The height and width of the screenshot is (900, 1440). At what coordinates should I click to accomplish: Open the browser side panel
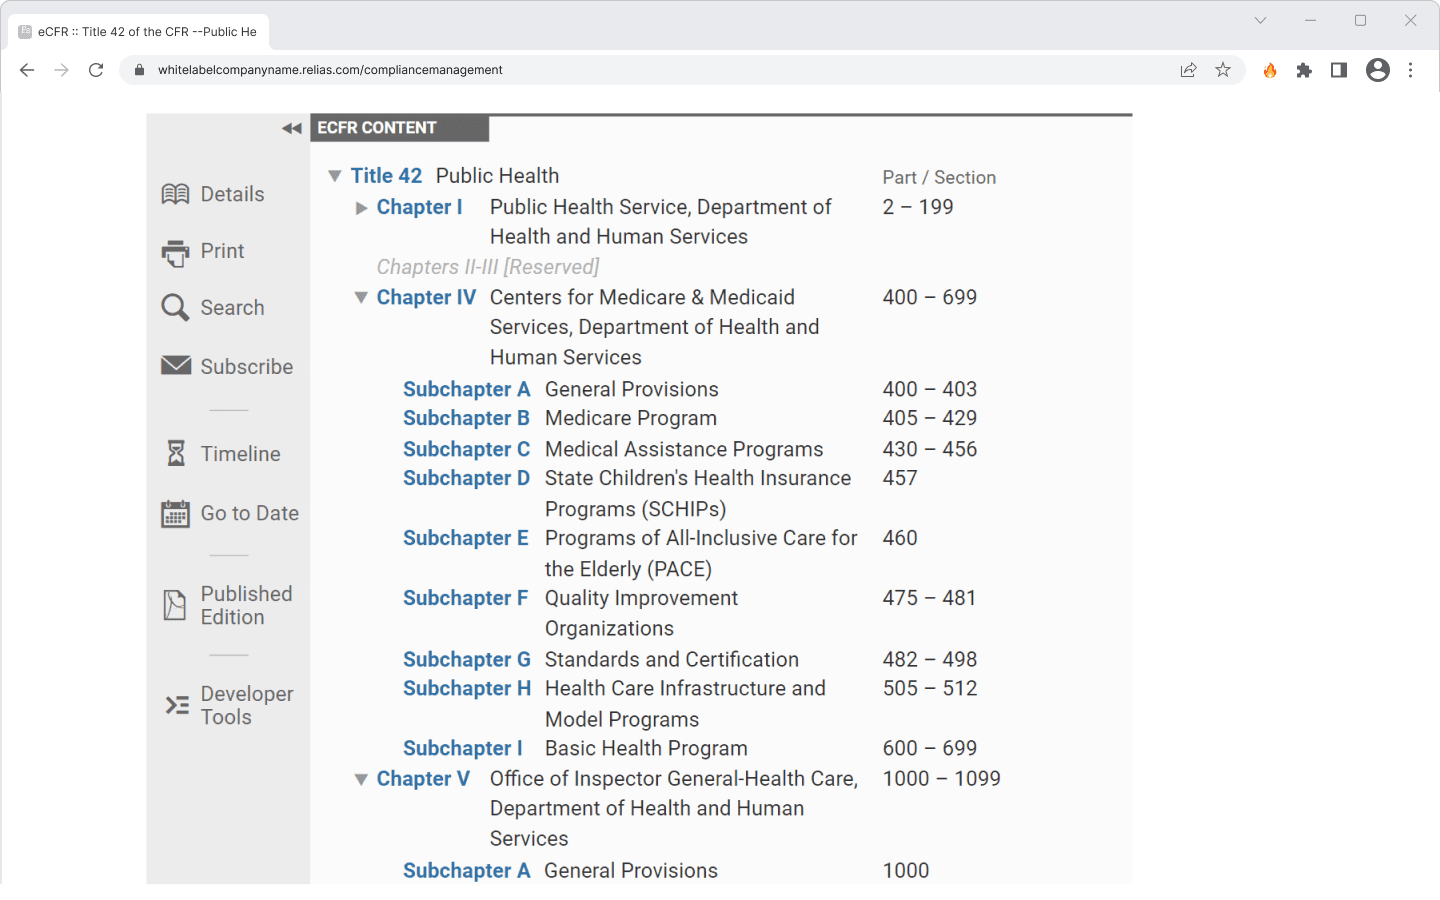click(x=1339, y=70)
